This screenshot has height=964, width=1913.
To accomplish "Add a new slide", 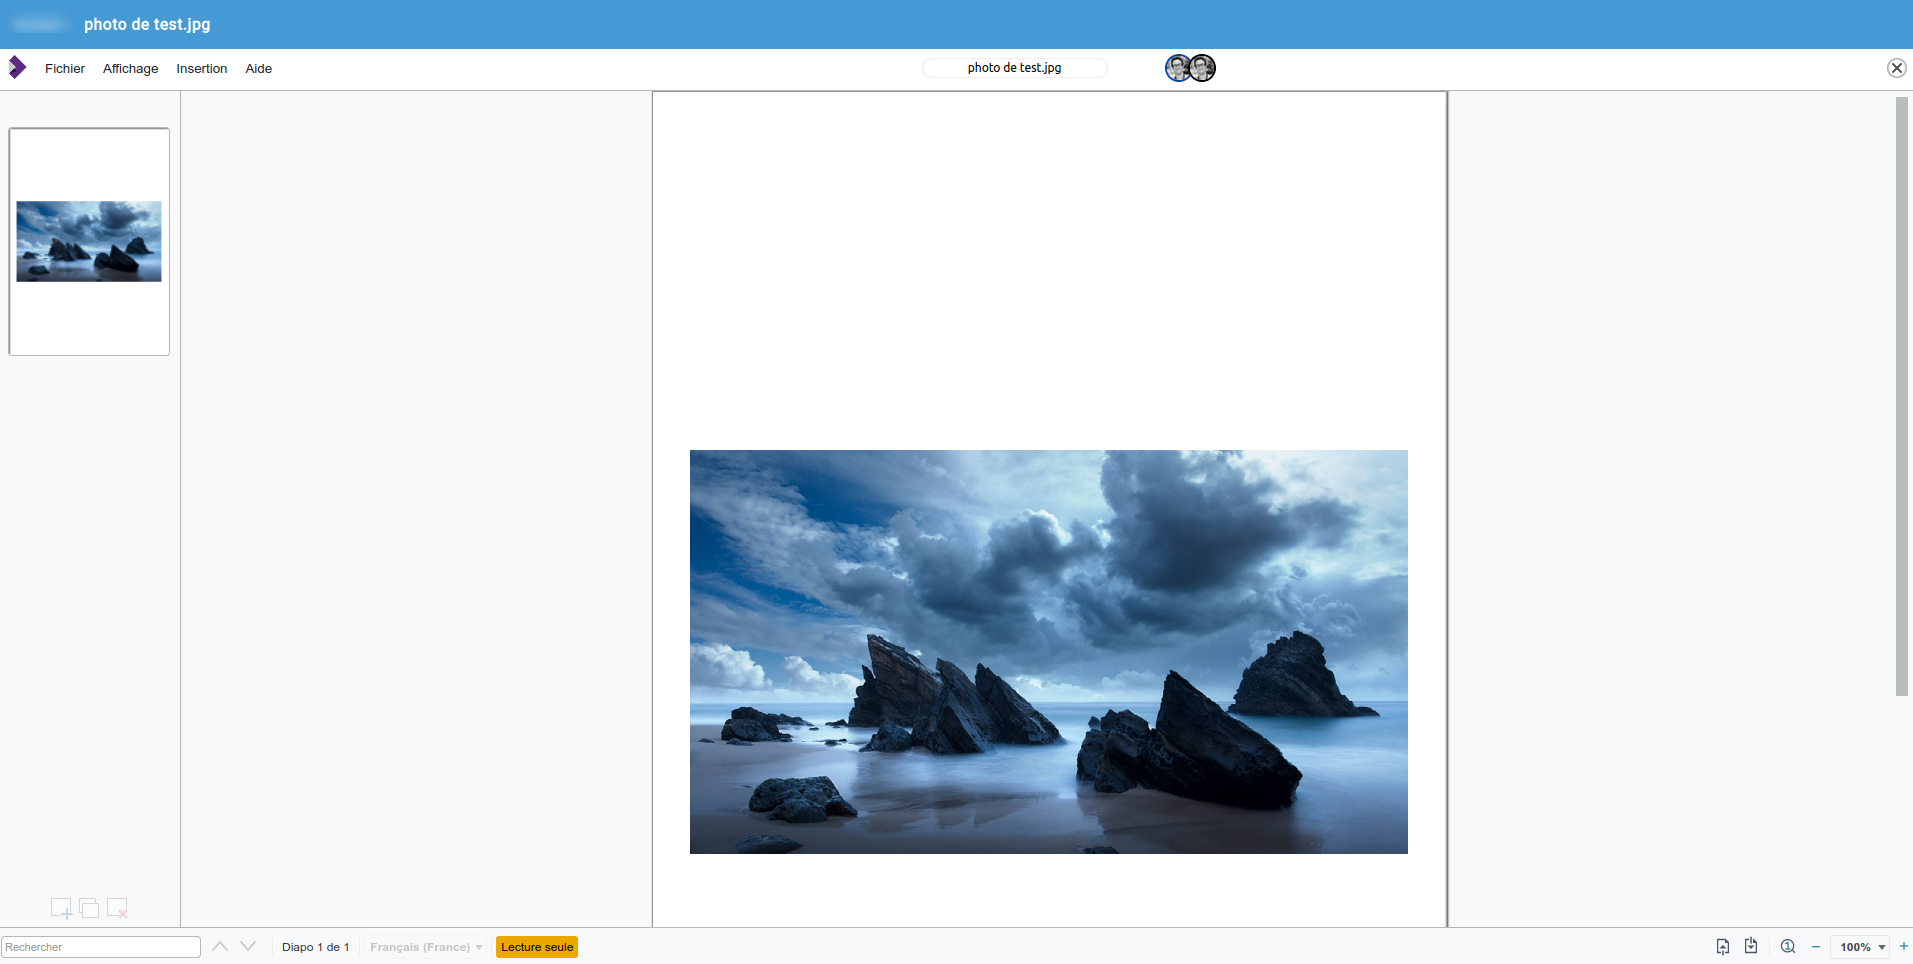I will (60, 908).
